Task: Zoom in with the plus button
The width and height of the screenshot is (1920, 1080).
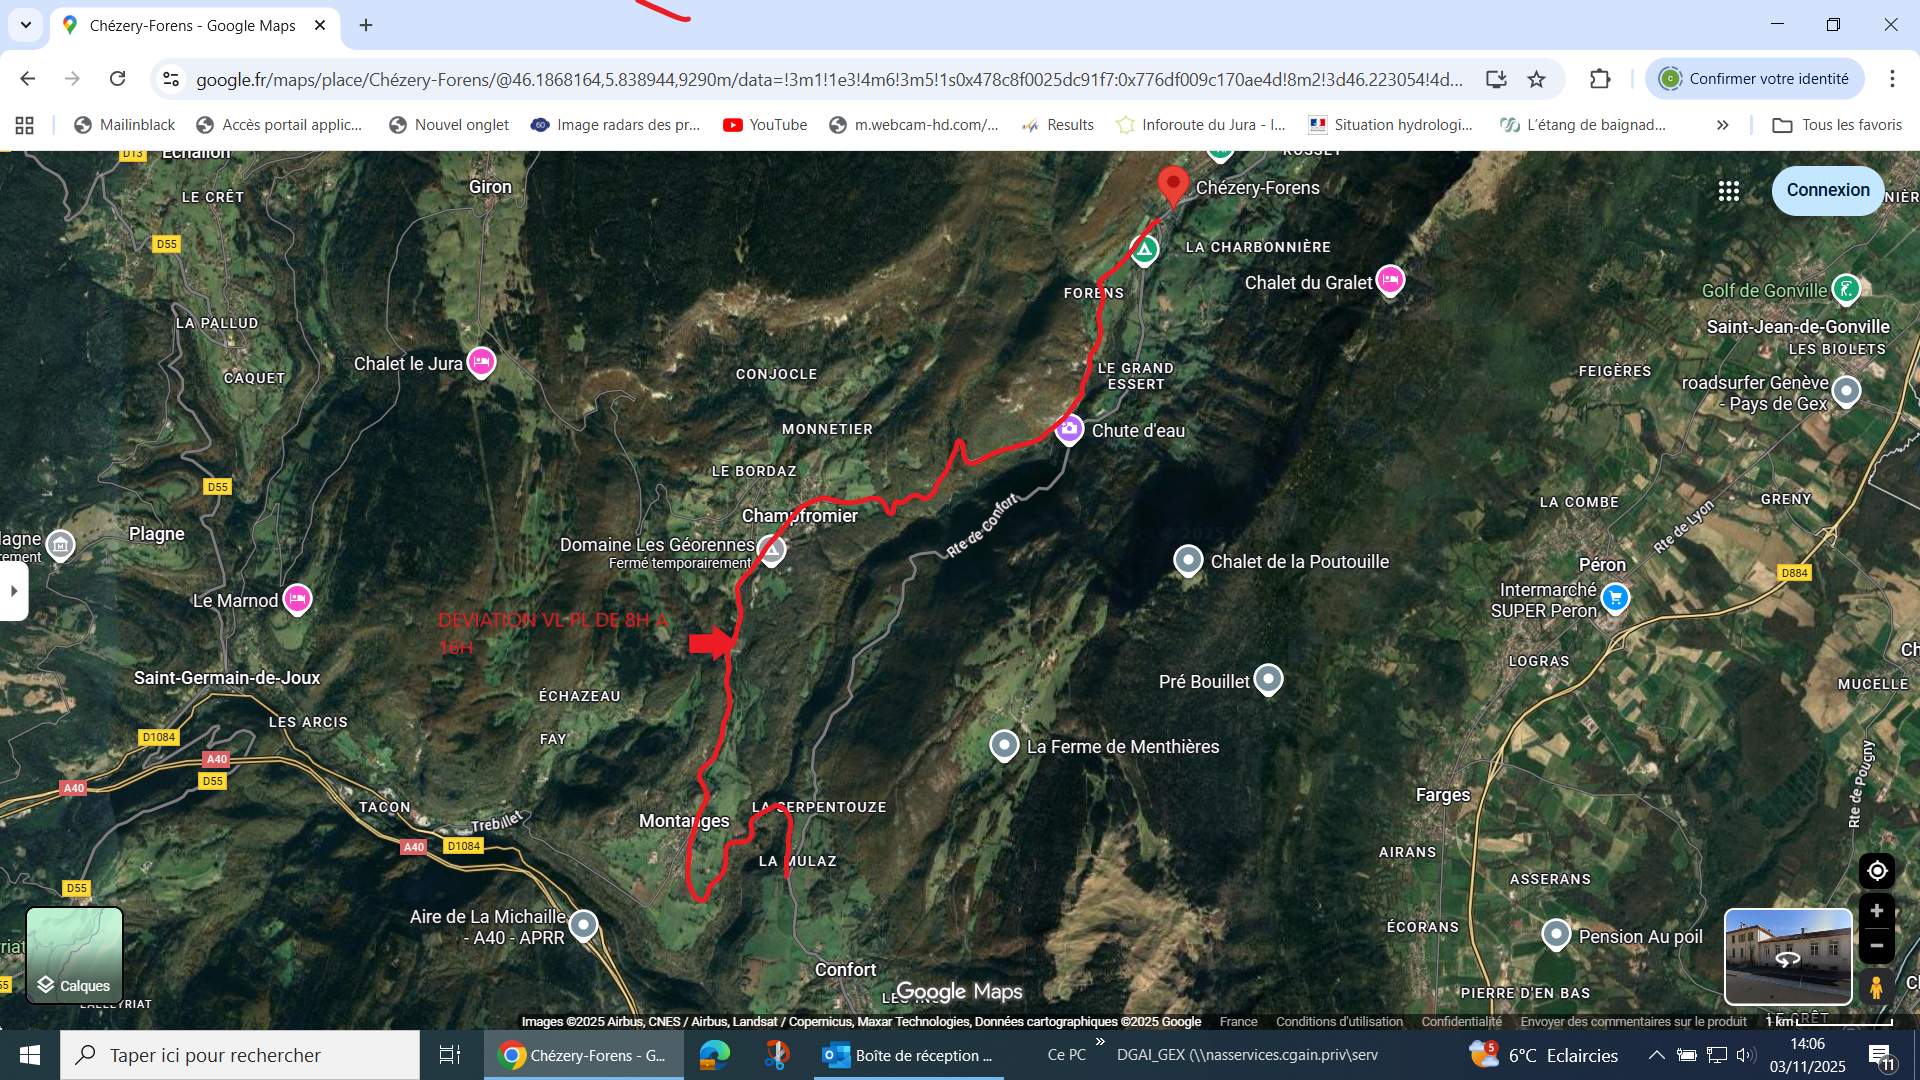Action: pos(1876,911)
